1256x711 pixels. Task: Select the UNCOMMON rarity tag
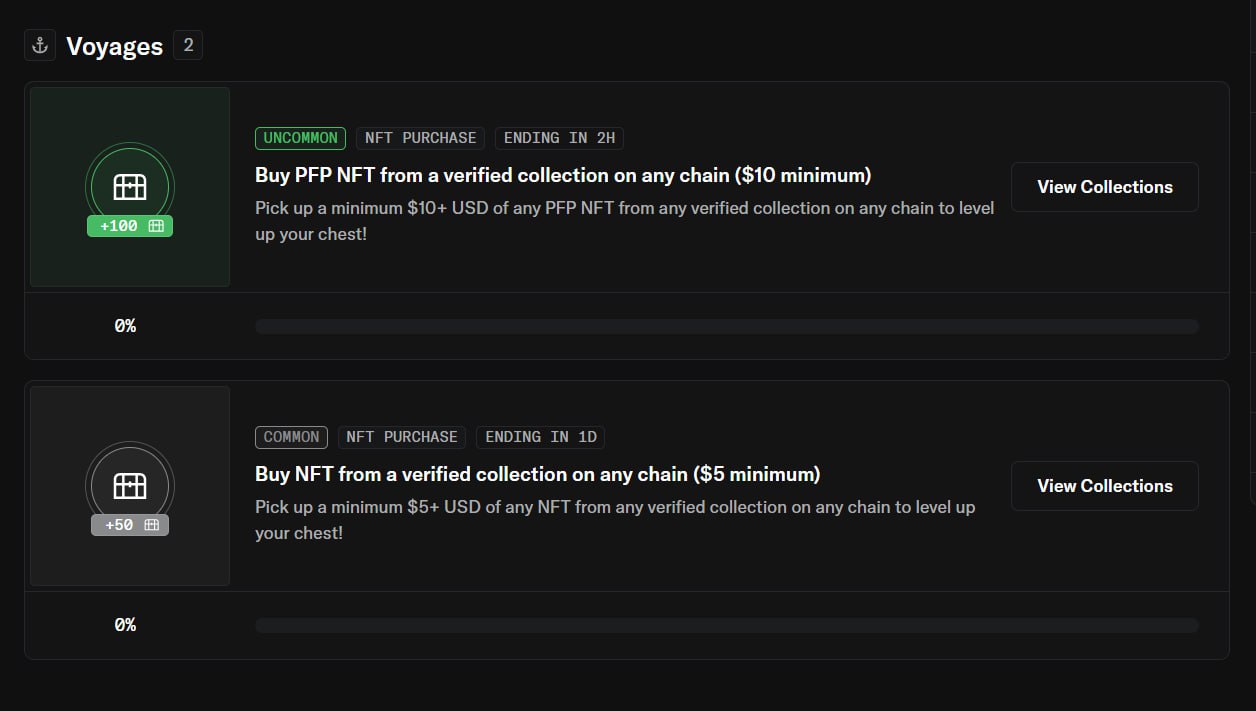tap(300, 138)
